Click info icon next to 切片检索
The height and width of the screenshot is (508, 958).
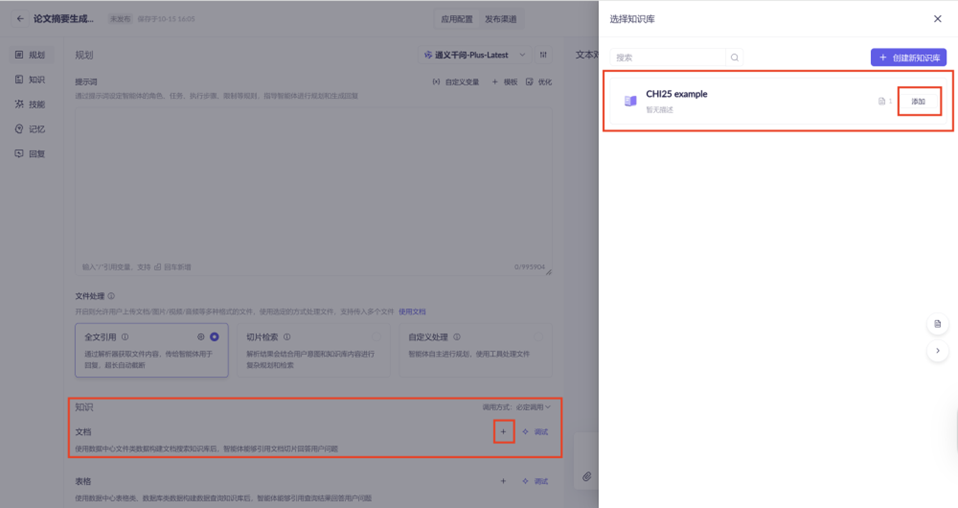coord(287,337)
